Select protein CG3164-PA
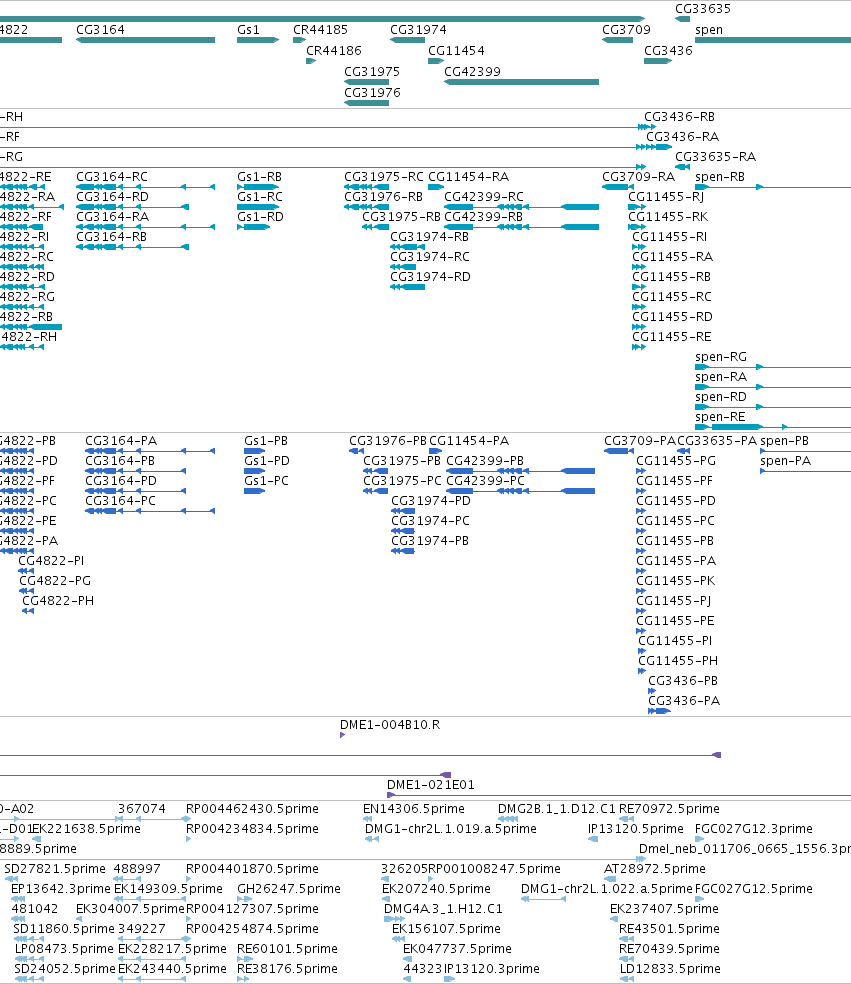The image size is (851, 984). point(121,441)
